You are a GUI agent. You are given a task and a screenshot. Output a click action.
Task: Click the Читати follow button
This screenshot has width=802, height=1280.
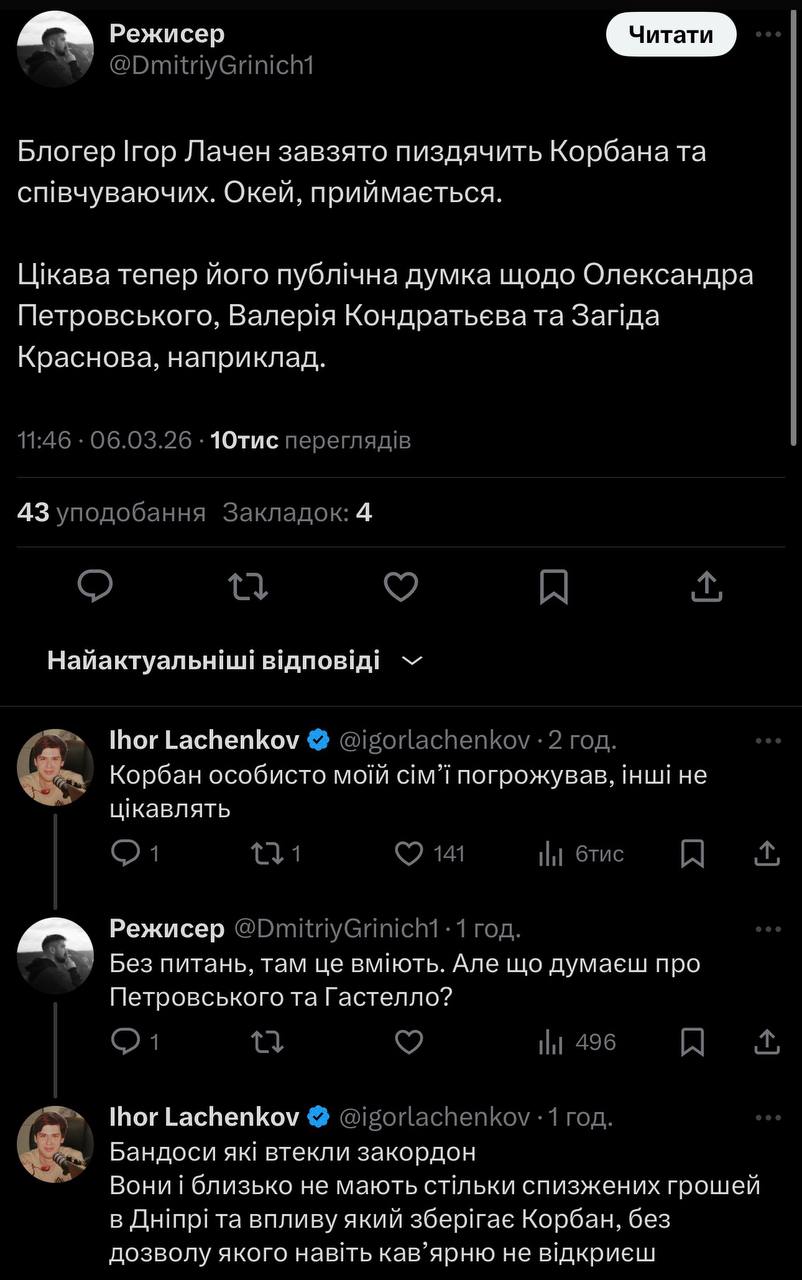tap(671, 35)
